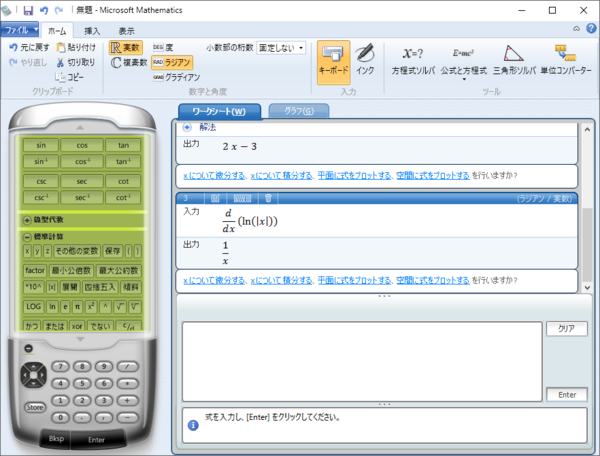Click worksheet scrollbar down arrow
The image size is (600, 456).
(x=587, y=288)
